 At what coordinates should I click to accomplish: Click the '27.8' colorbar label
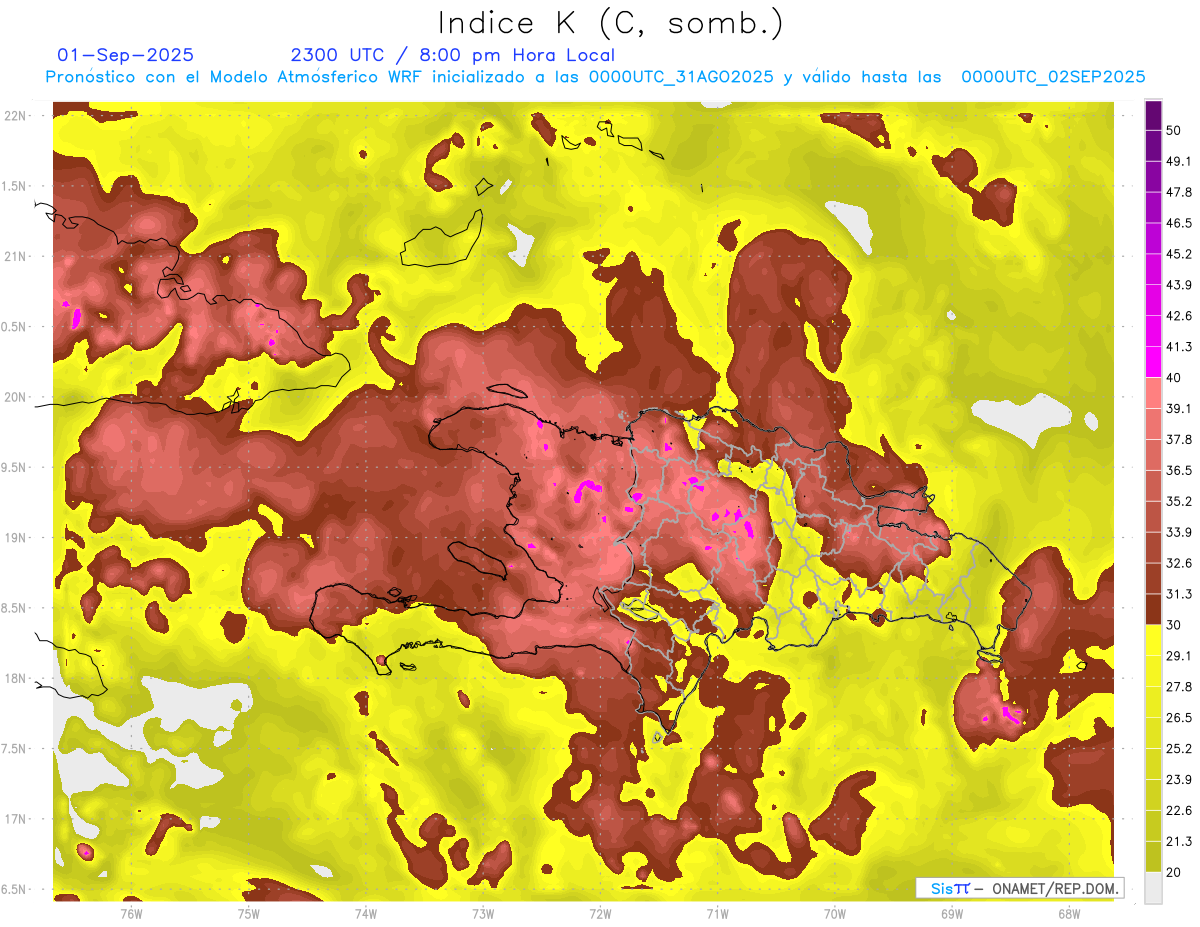click(1179, 686)
